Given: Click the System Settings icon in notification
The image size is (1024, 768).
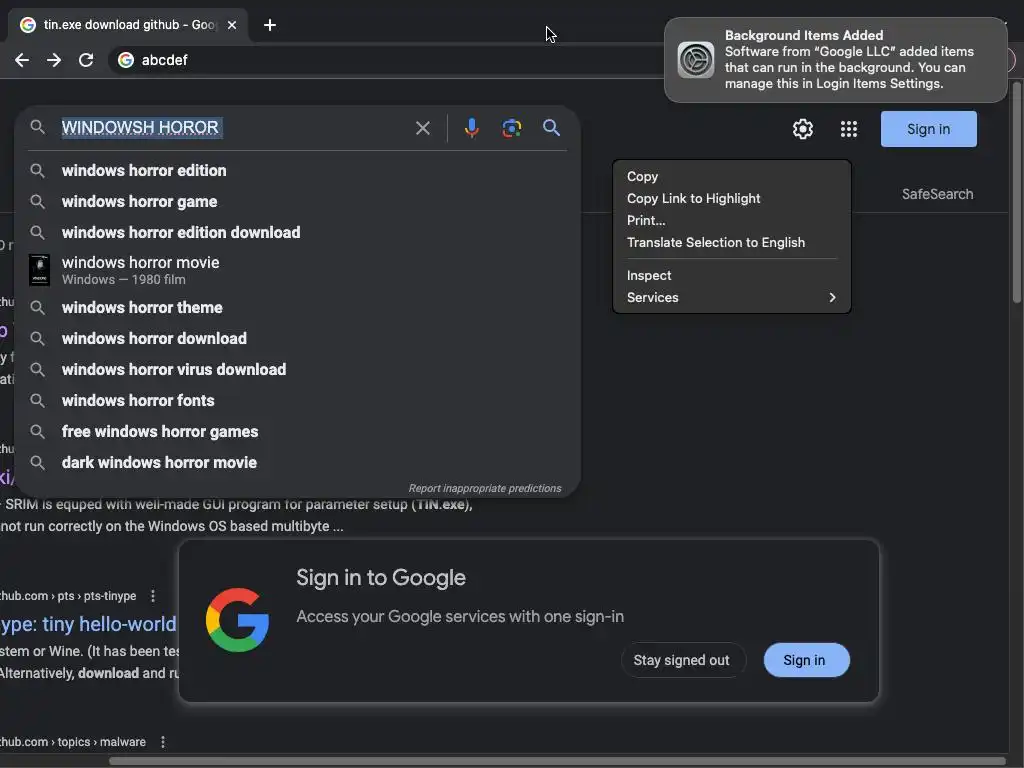Looking at the screenshot, I should click(x=696, y=60).
